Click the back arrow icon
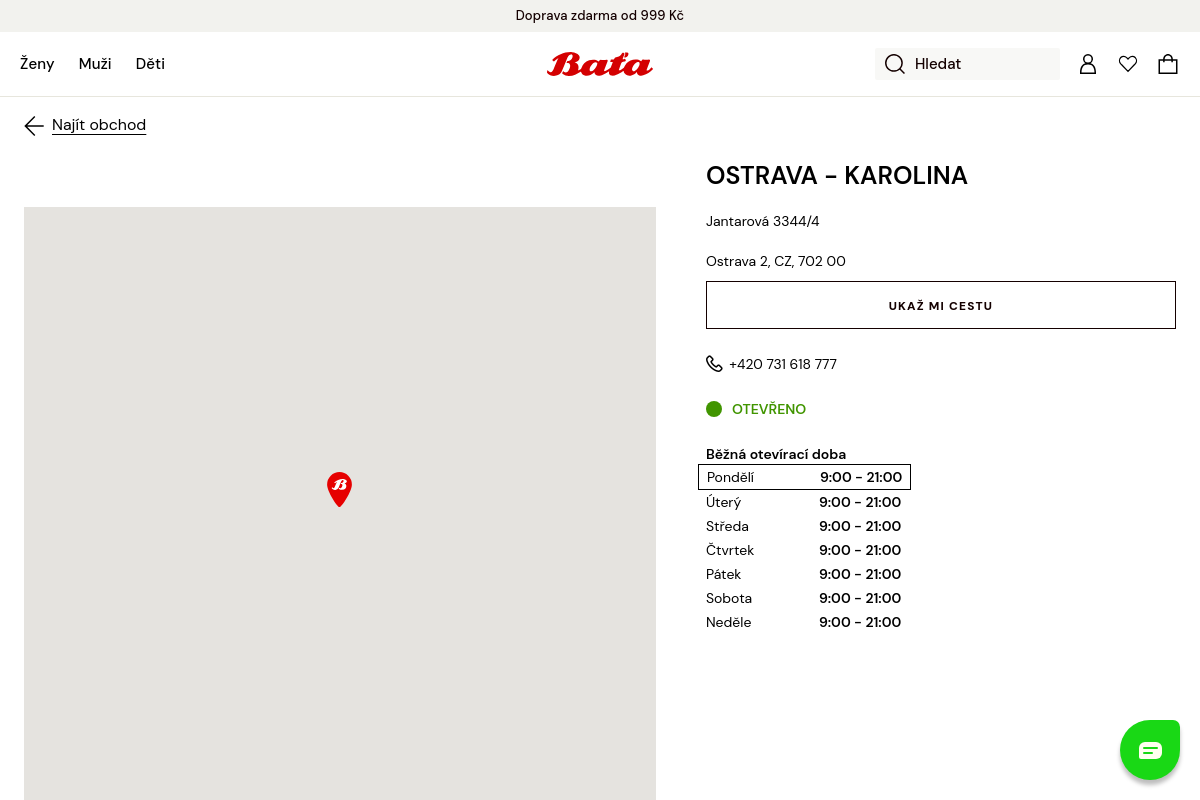The height and width of the screenshot is (800, 1200). 34,125
